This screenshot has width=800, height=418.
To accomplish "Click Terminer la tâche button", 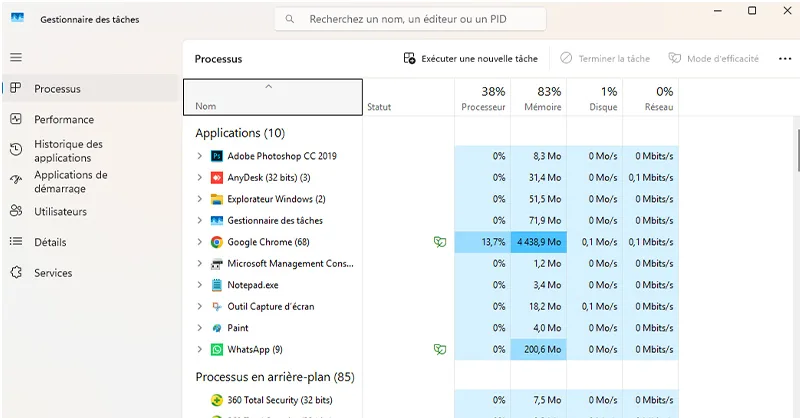I will pyautogui.click(x=605, y=59).
